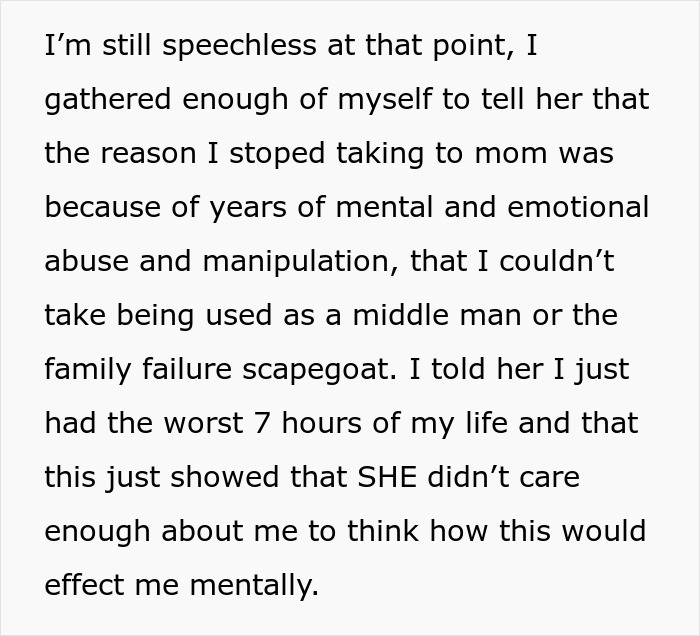Click the word "mom"
The width and height of the screenshot is (700, 636).
[511, 154]
